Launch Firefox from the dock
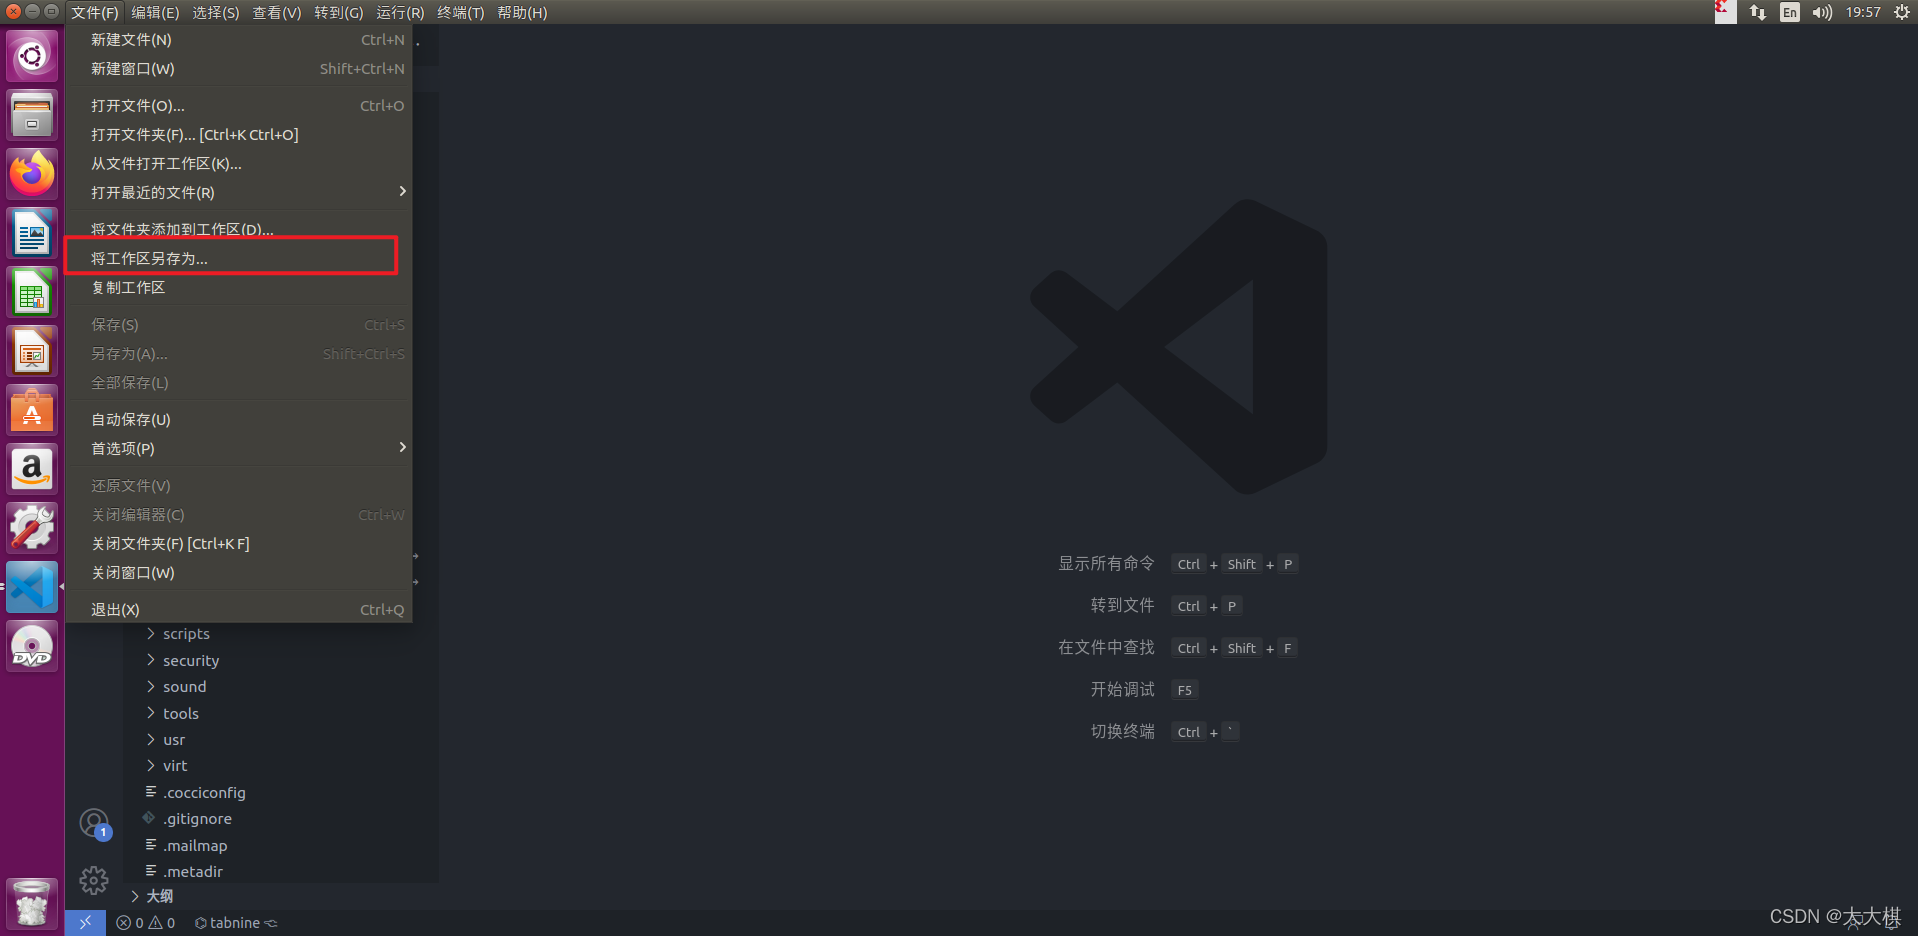The width and height of the screenshot is (1918, 936). click(32, 174)
